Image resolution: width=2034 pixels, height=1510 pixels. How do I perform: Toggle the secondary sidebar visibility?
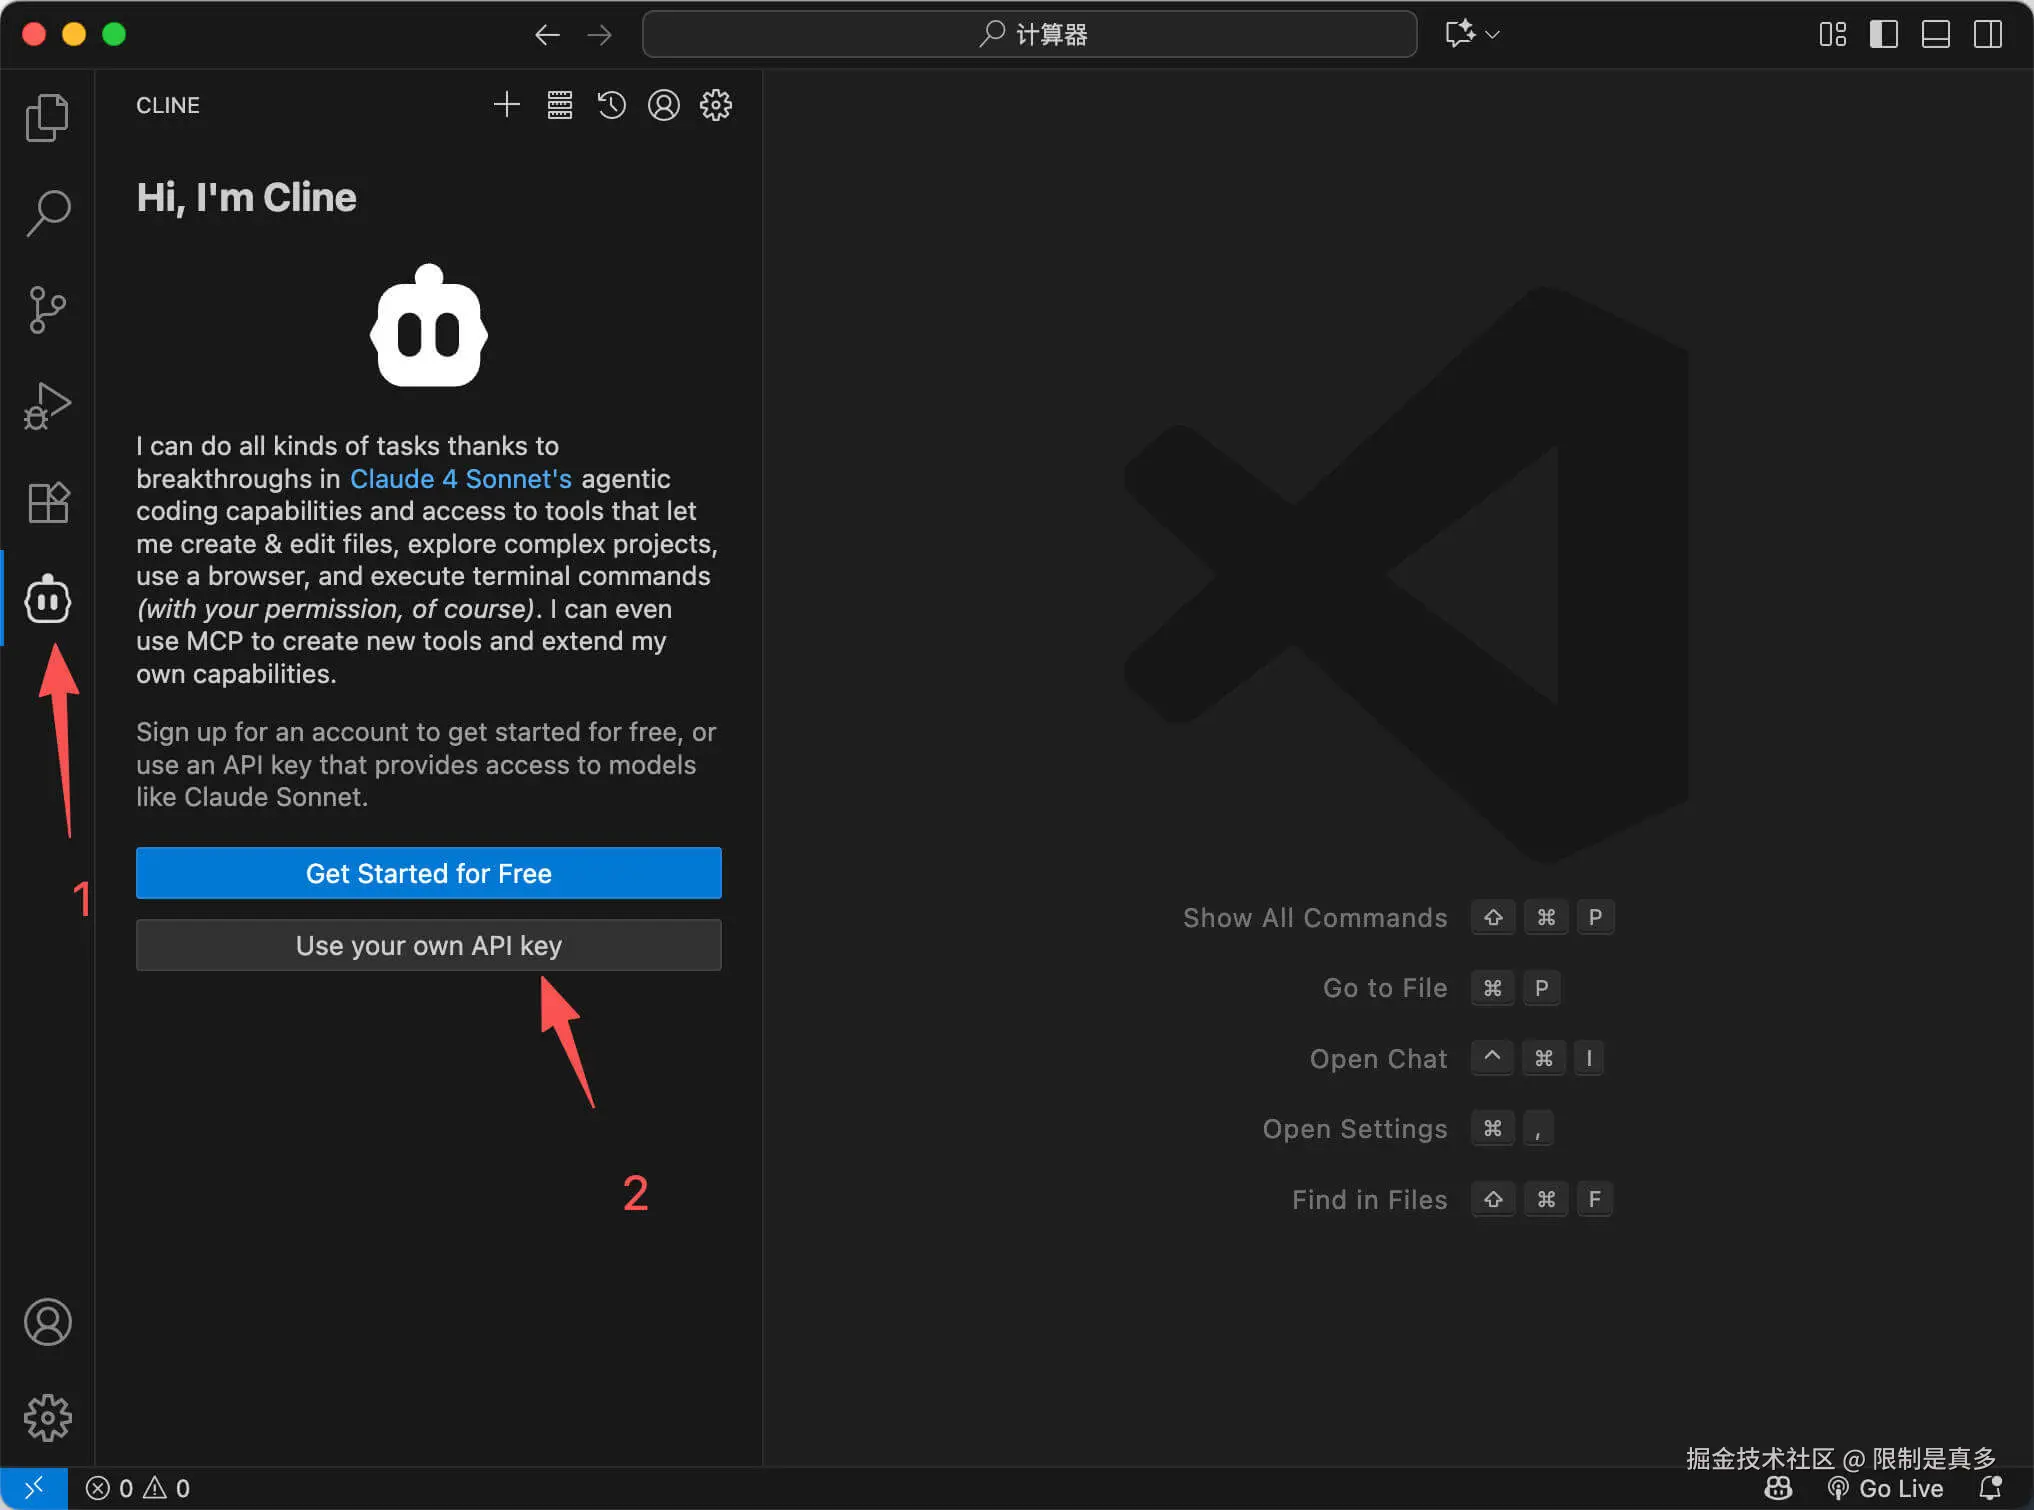click(x=1987, y=33)
